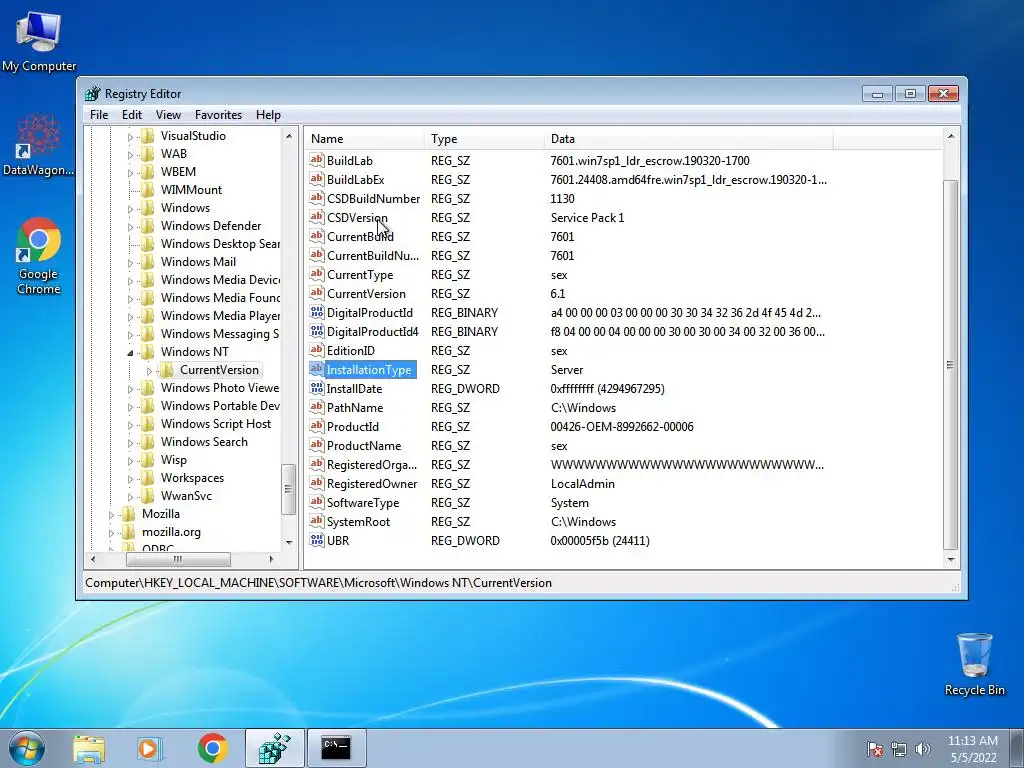1024x768 pixels.
Task: Maximize the Registry Editor window
Action: pyautogui.click(x=910, y=94)
